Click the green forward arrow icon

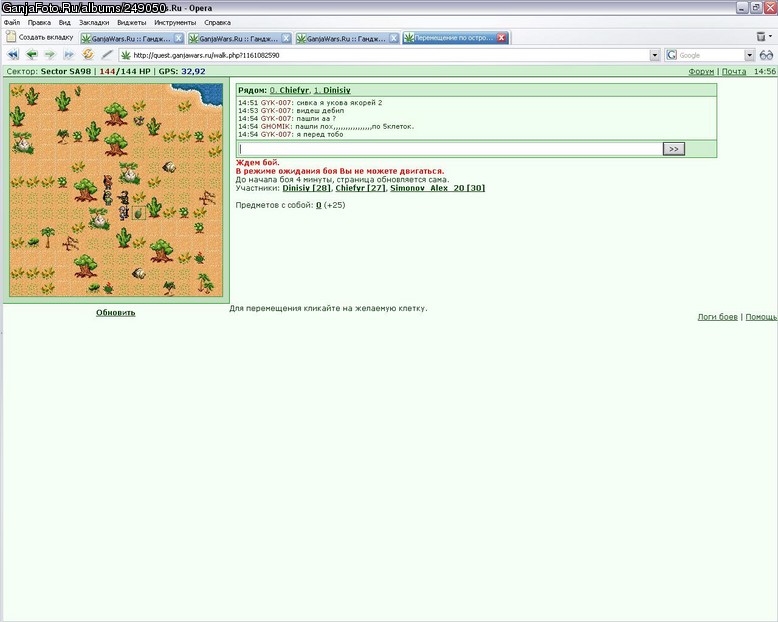[50, 55]
